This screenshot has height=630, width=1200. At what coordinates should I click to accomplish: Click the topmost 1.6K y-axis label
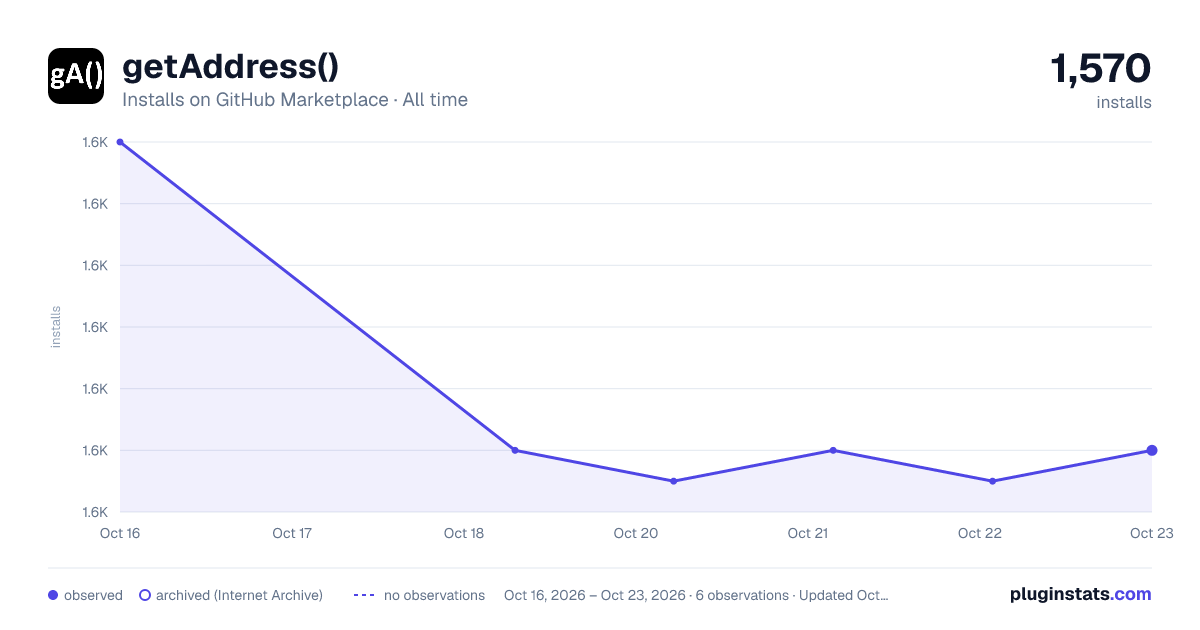pyautogui.click(x=95, y=142)
